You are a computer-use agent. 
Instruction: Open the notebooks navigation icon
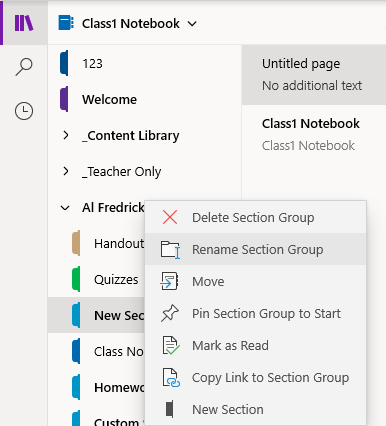click(24, 23)
